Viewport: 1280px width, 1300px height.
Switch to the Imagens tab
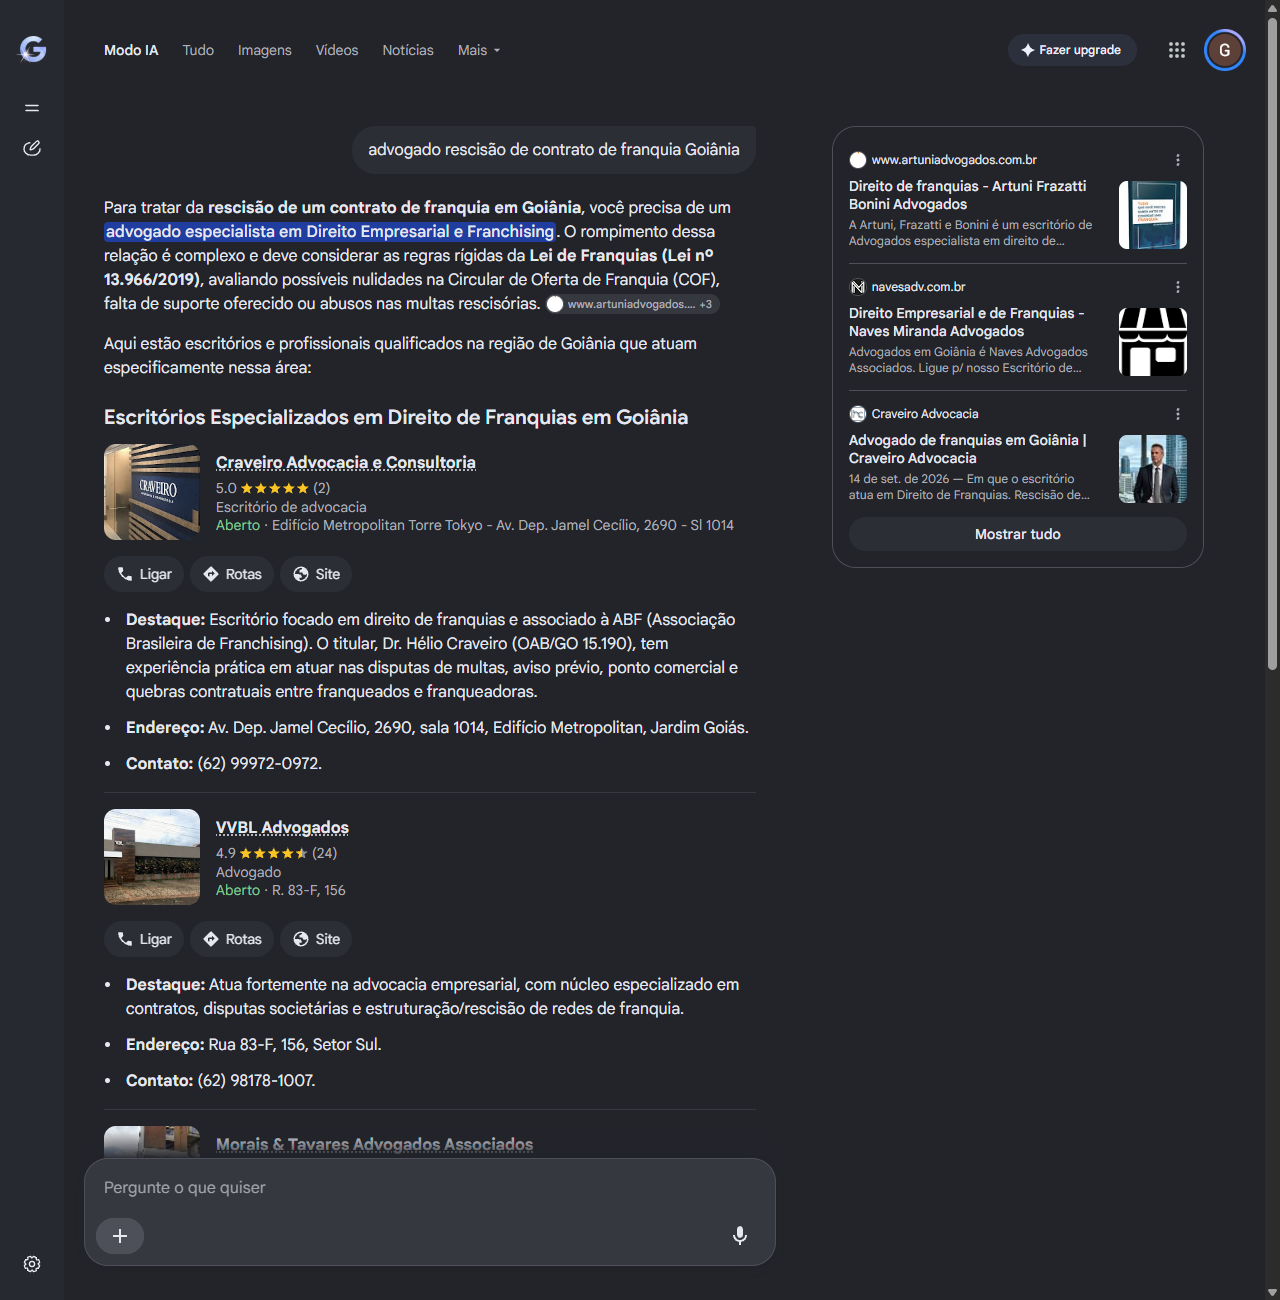[x=265, y=50]
